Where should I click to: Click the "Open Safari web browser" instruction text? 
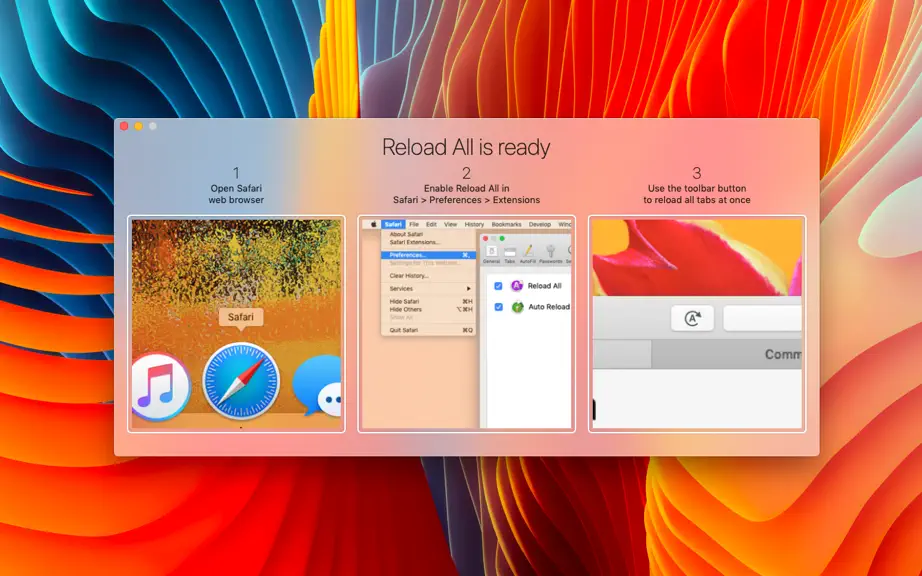[236, 194]
